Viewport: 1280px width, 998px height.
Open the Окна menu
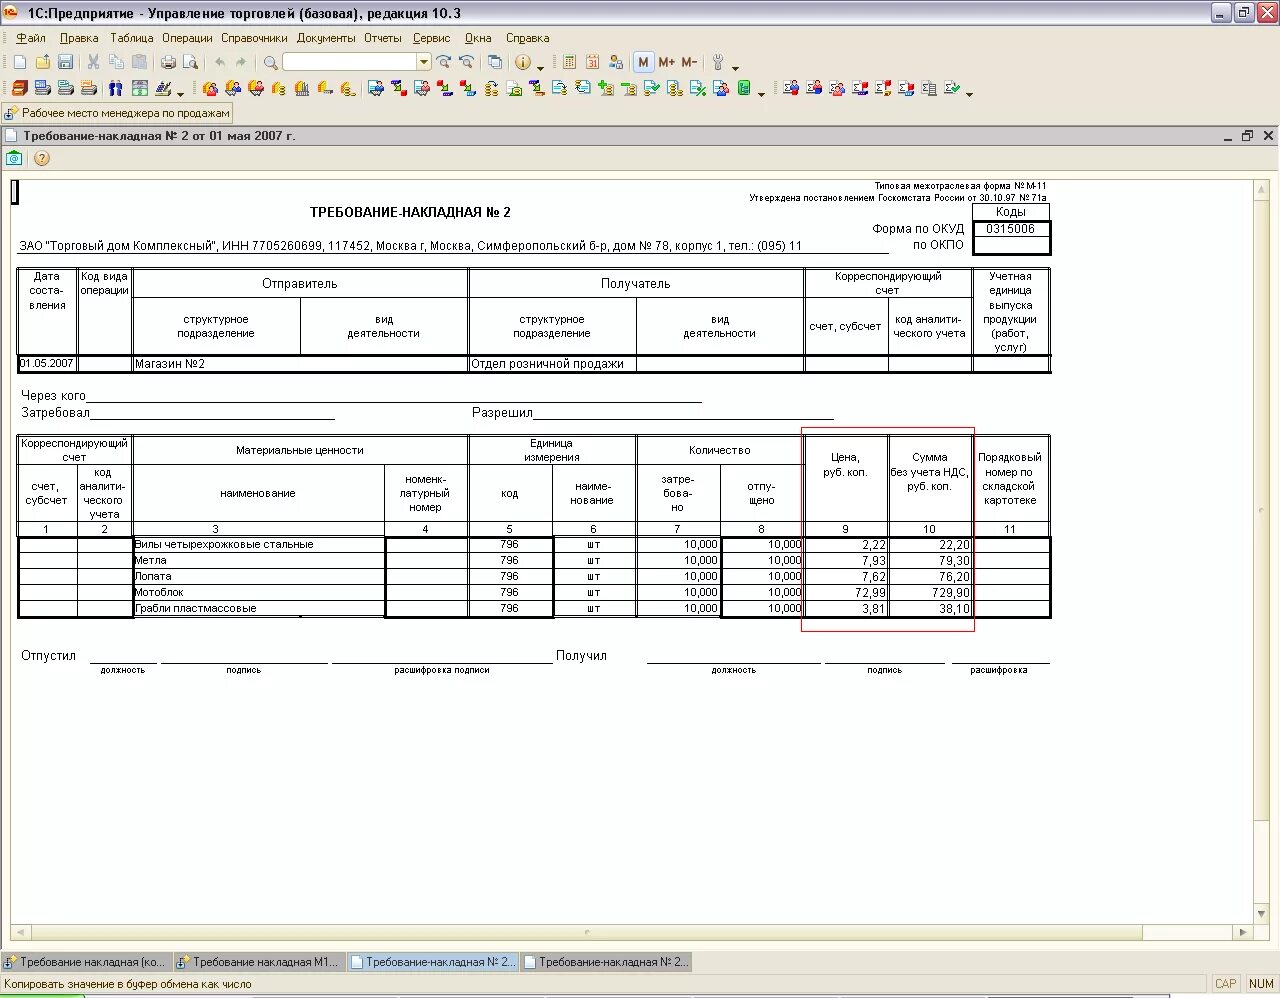click(478, 38)
